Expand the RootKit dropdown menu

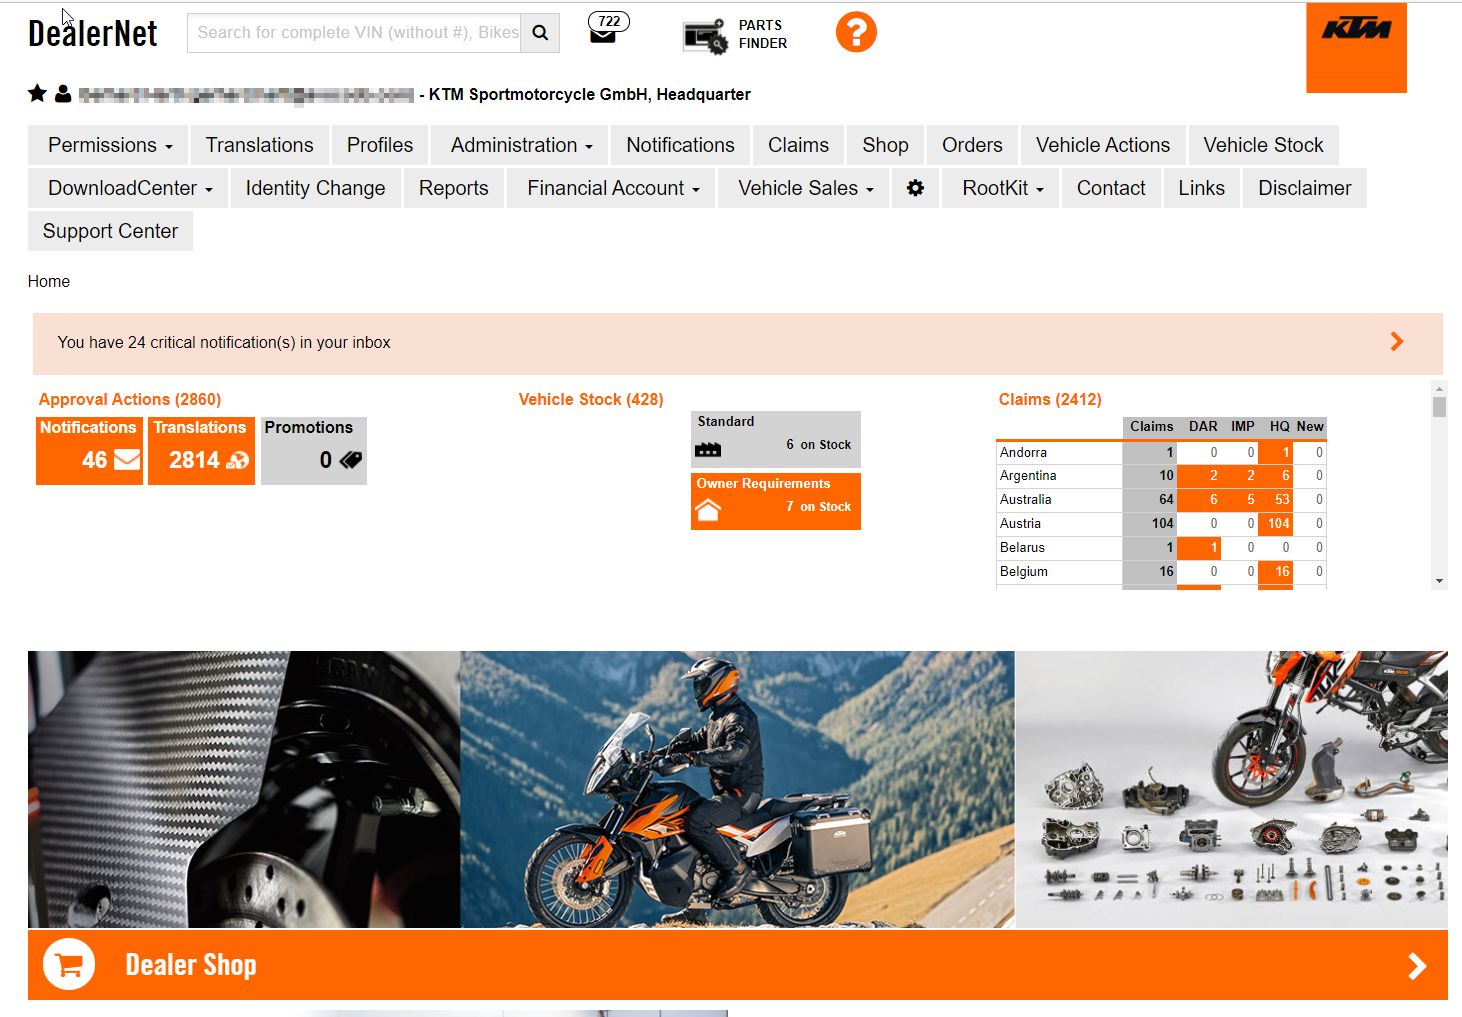pos(1002,188)
